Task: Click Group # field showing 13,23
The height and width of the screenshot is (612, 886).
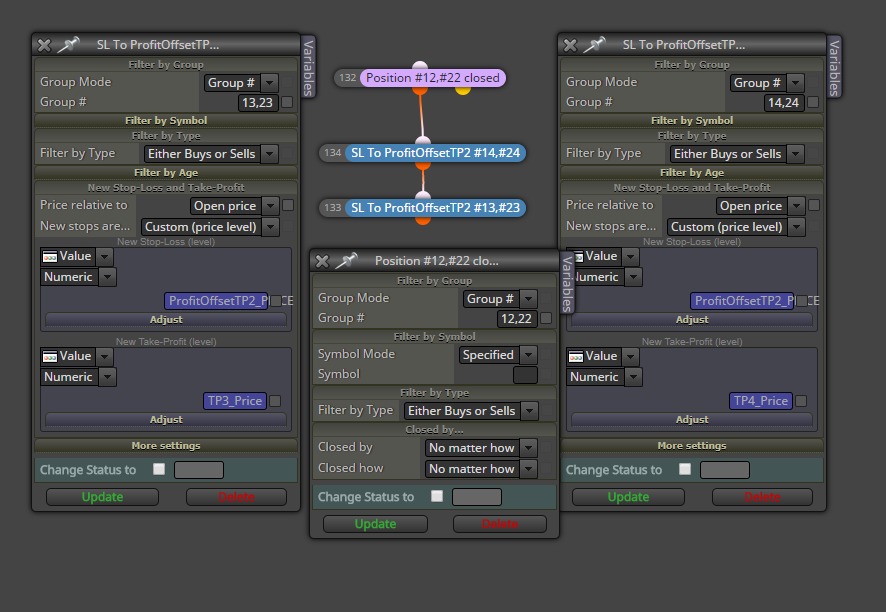Action: [258, 103]
